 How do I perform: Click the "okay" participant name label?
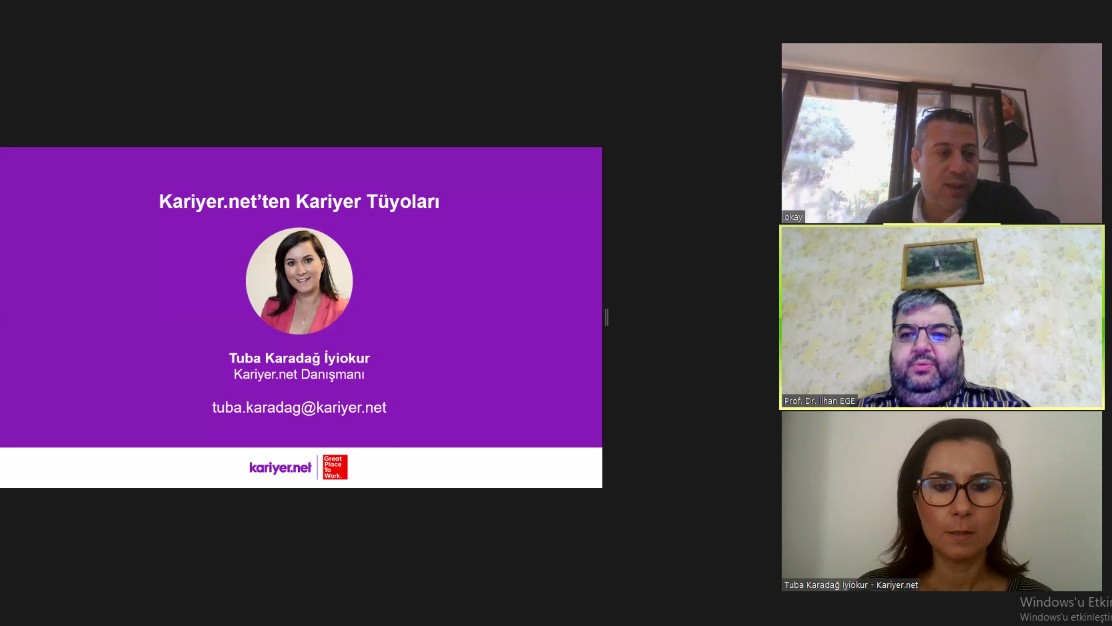[x=793, y=217]
